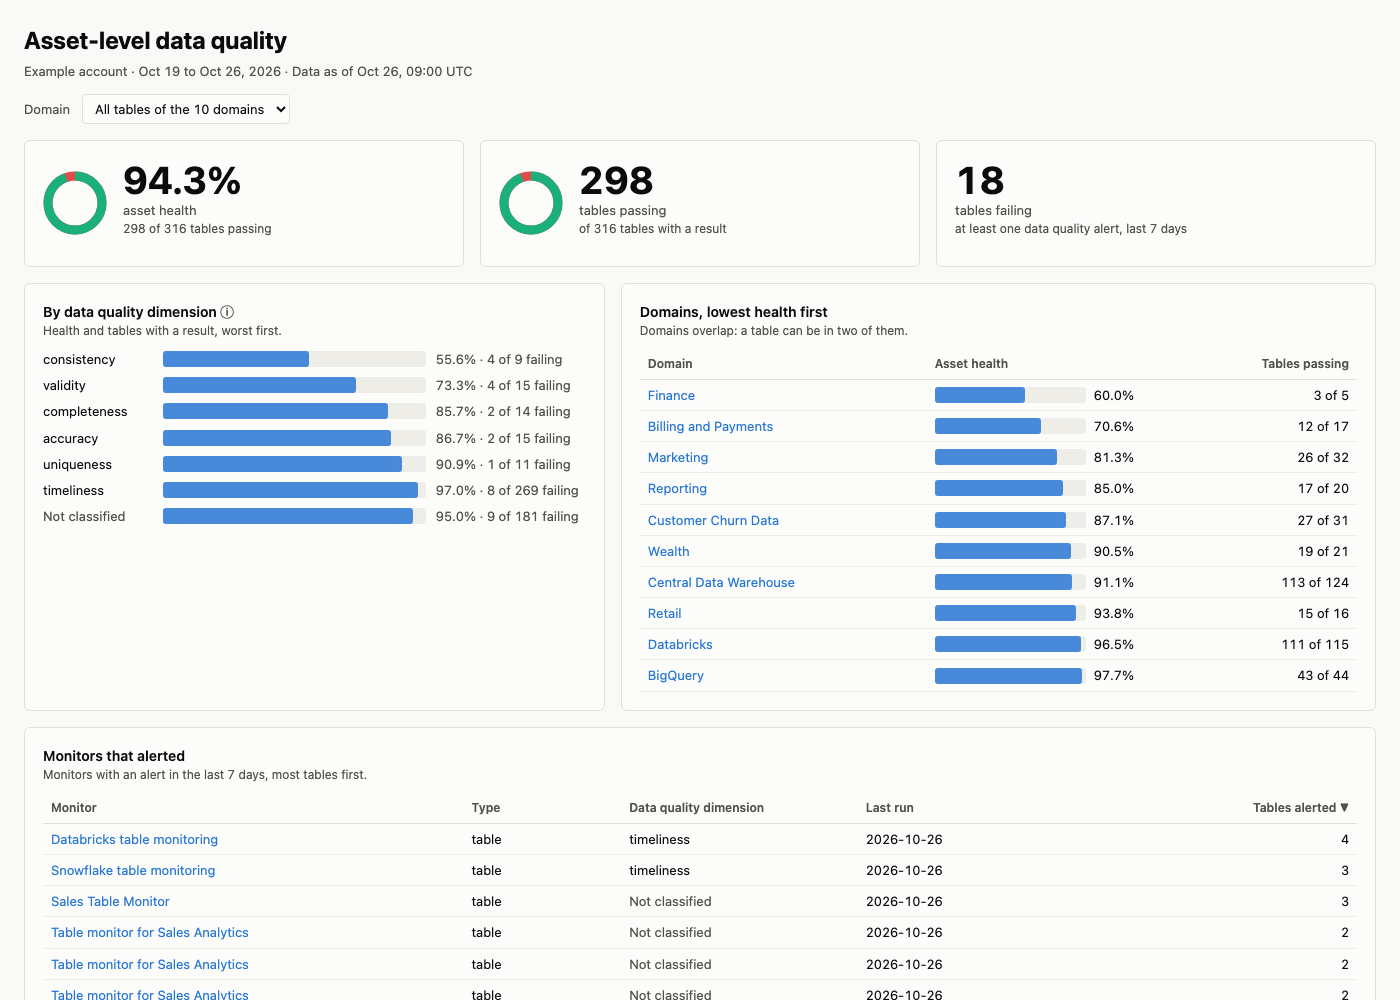1400x1000 pixels.
Task: Go to the BigQuery domain
Action: [x=676, y=676]
